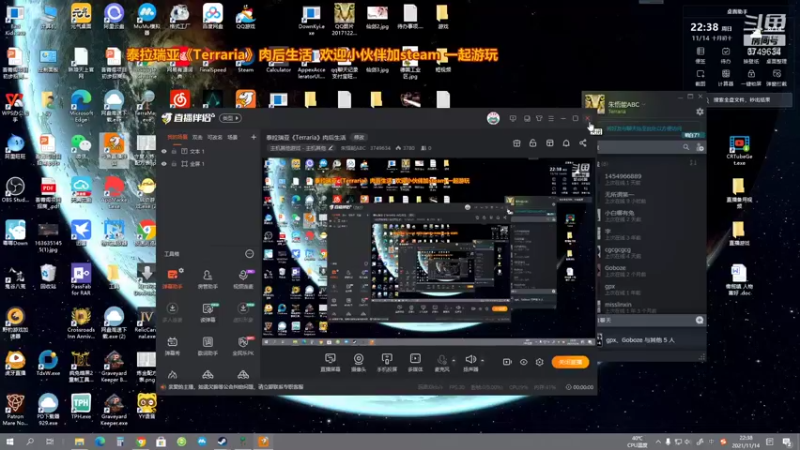Select friend misslinxin in Steam list
Screen dimensions: 800x450
pyautogui.click(x=651, y=307)
